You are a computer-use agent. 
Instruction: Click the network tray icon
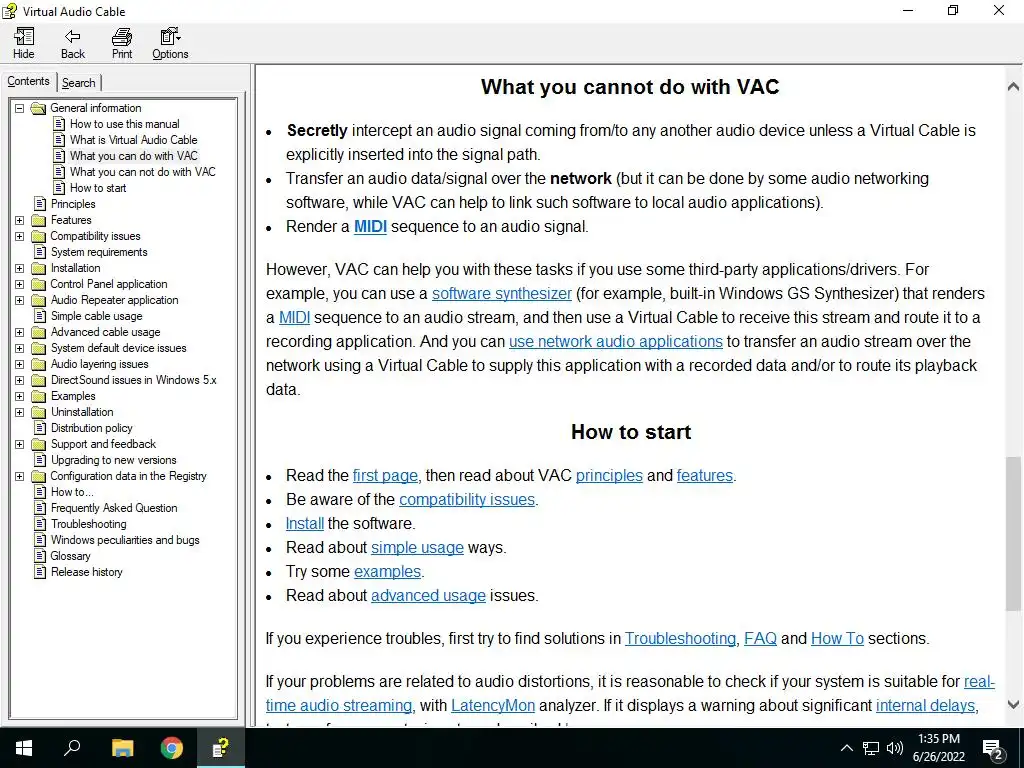coord(871,748)
